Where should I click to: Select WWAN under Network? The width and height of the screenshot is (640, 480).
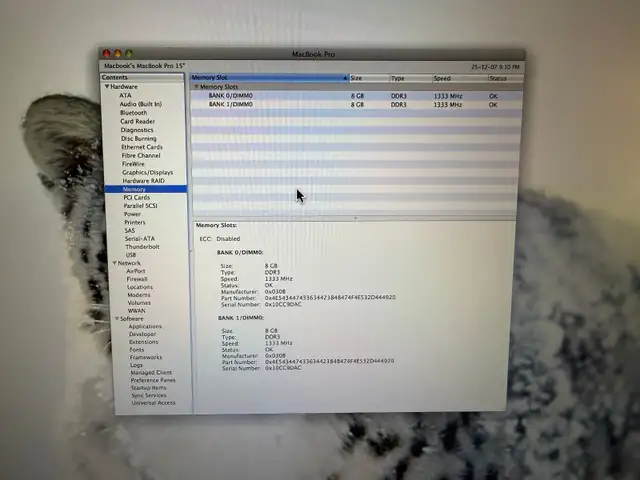pos(136,311)
